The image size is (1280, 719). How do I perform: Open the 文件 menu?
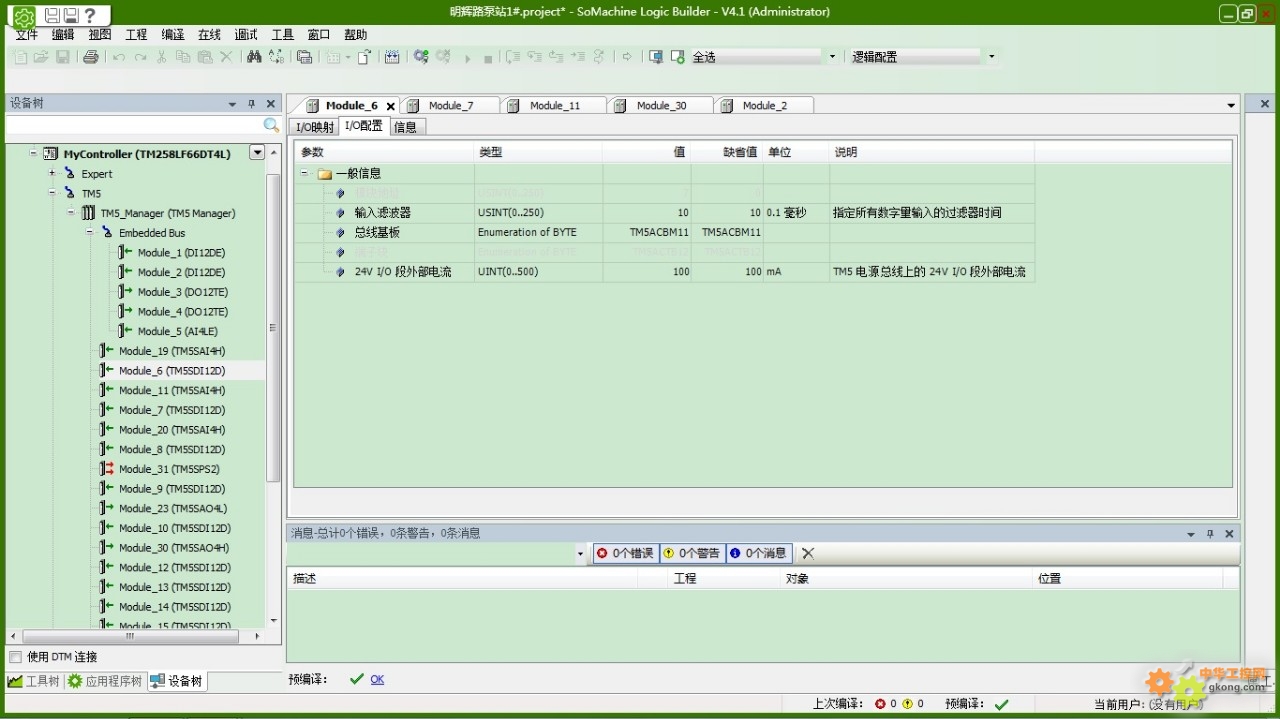coord(27,35)
